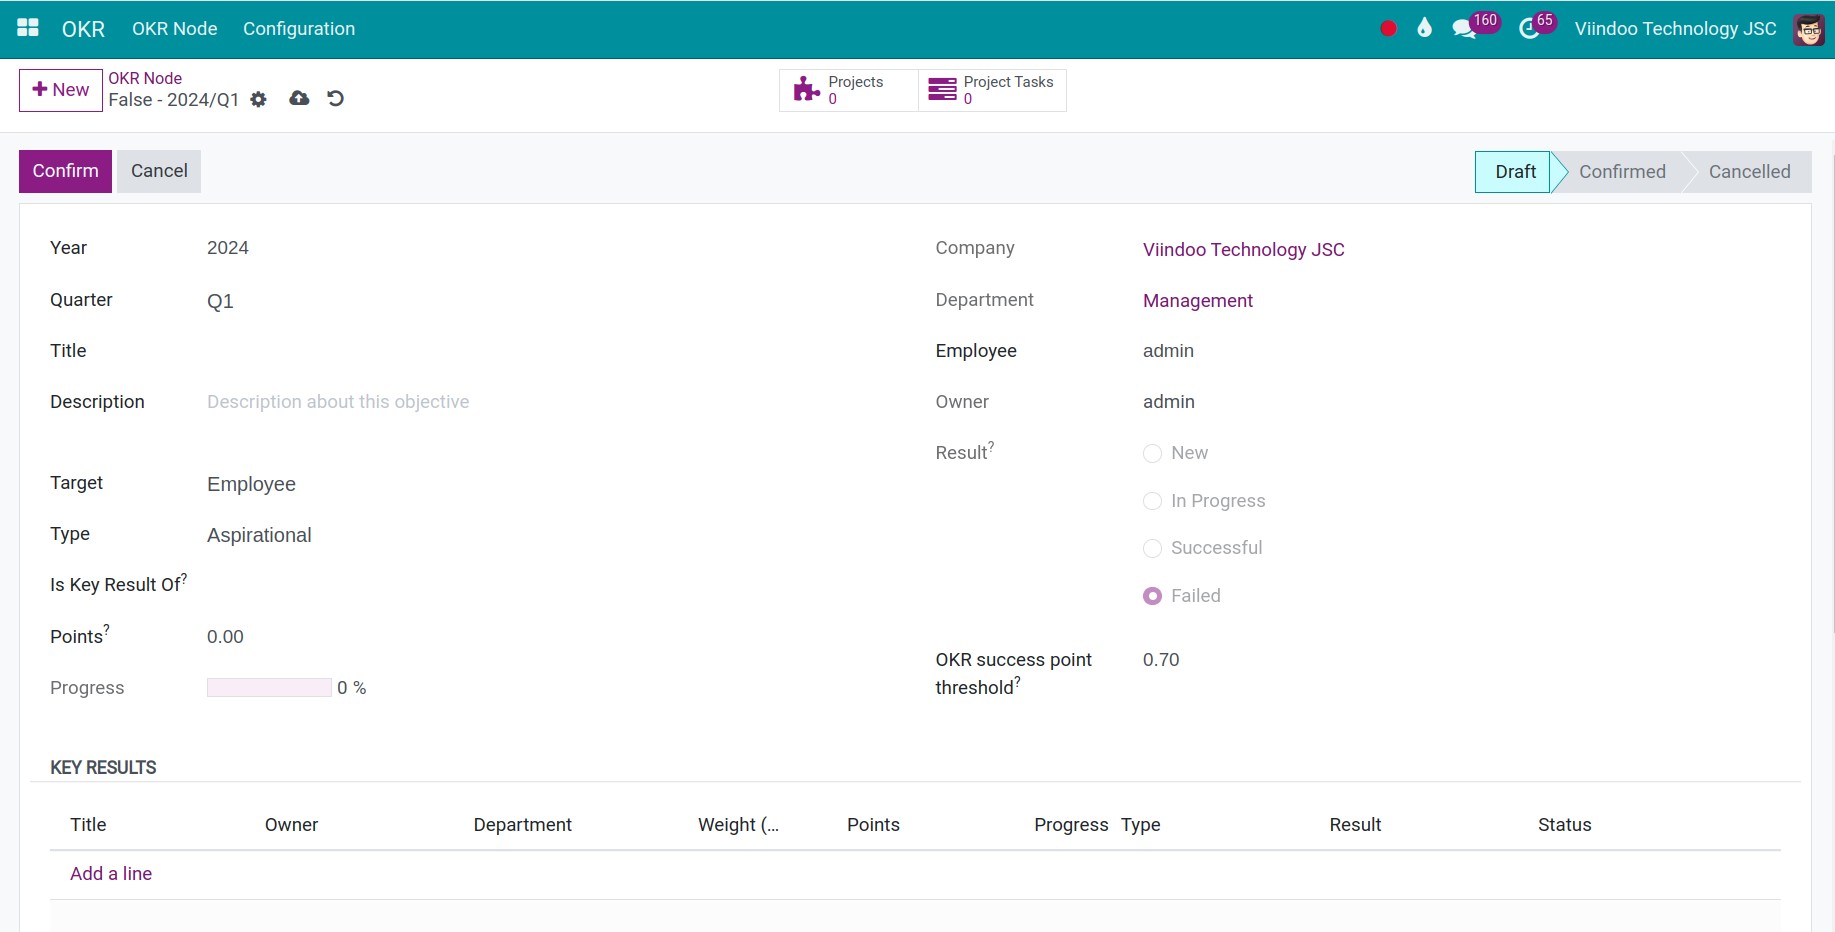Save record manually with cloud icon
1835x932 pixels.
[x=299, y=98]
